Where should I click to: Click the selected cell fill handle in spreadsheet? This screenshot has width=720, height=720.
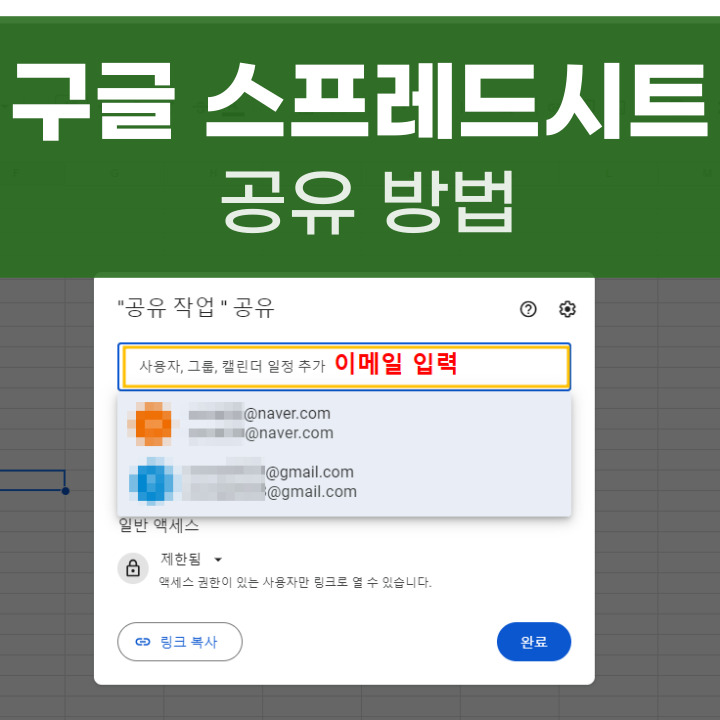[65, 491]
